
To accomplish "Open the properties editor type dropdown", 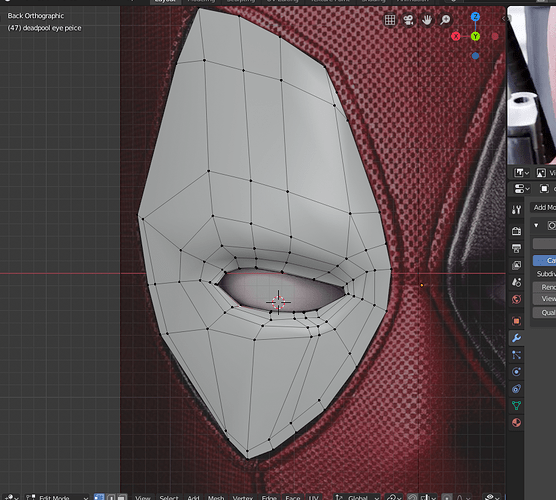I will 522,189.
